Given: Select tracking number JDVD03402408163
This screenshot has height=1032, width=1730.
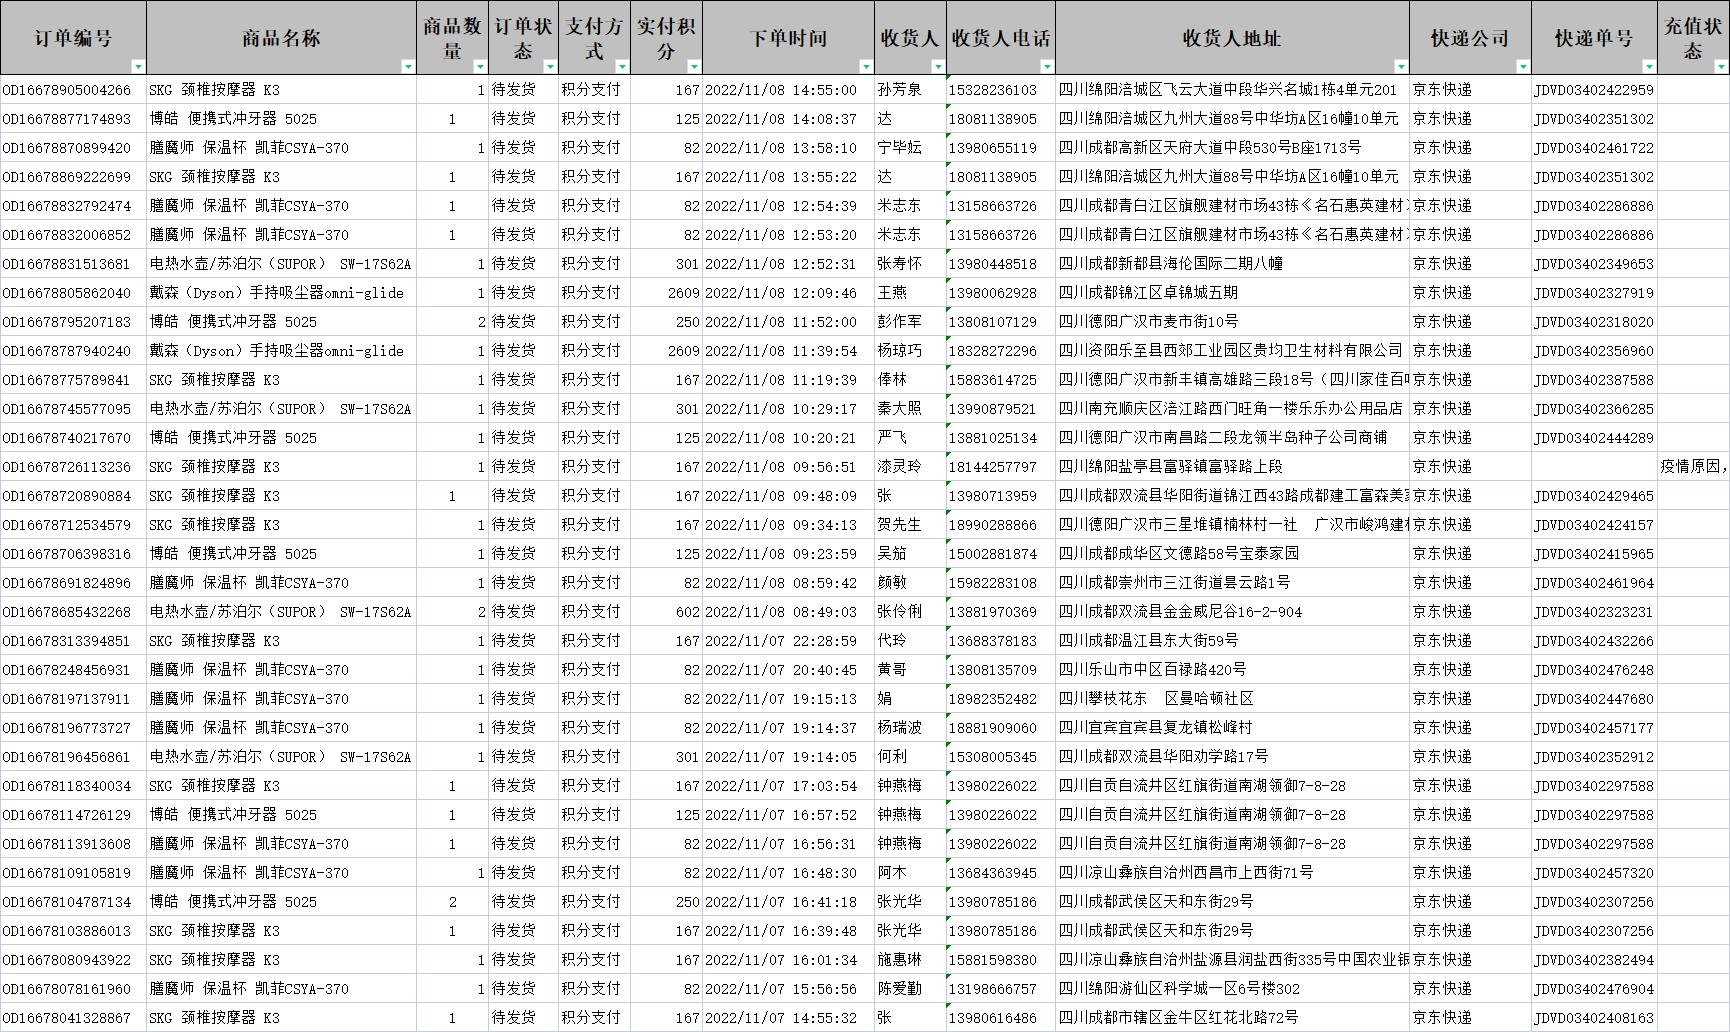Looking at the screenshot, I should 1594,1018.
